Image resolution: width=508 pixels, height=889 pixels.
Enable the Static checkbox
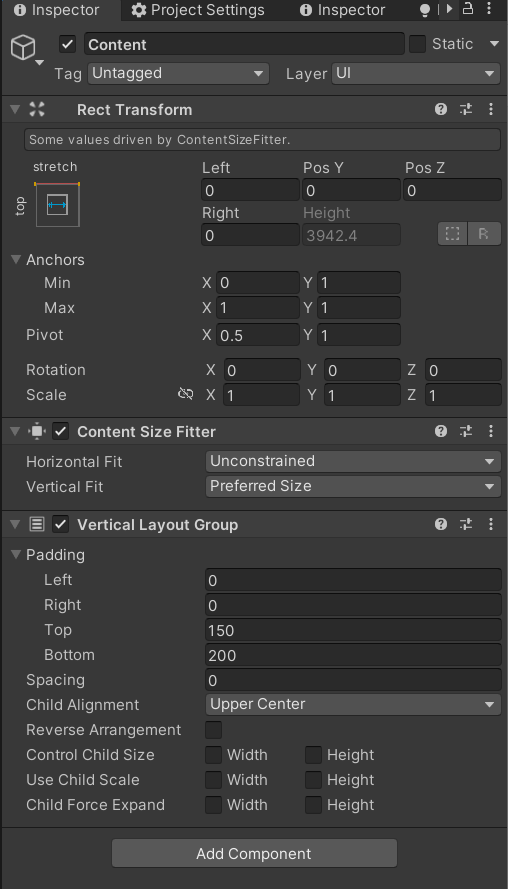[x=417, y=44]
